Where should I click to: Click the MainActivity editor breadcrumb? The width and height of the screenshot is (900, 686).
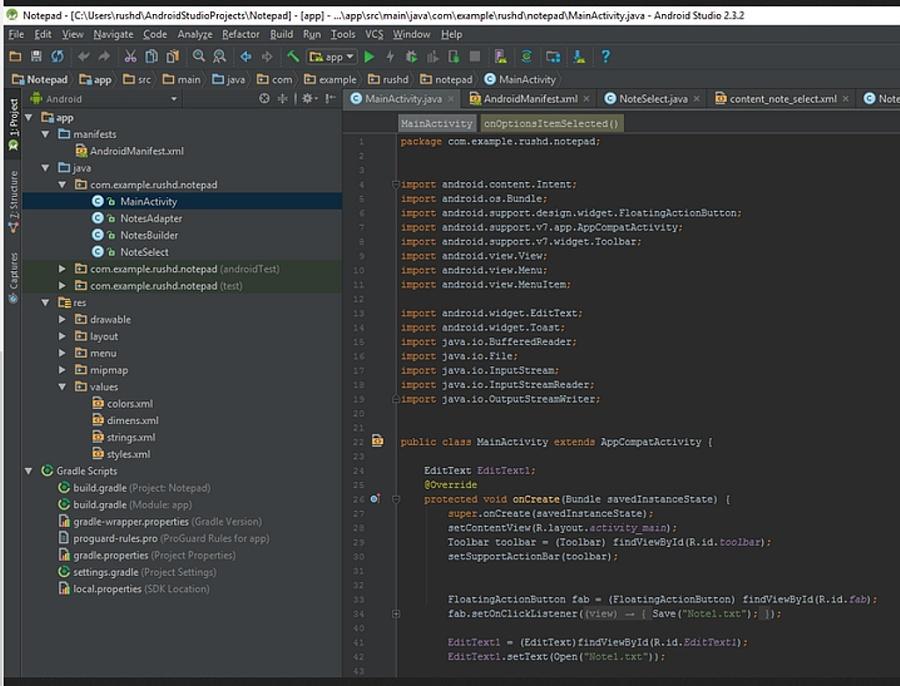coord(436,123)
